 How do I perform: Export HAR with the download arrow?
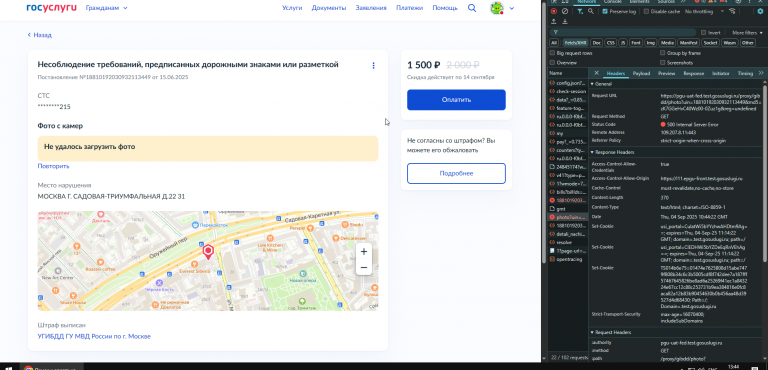[565, 22]
